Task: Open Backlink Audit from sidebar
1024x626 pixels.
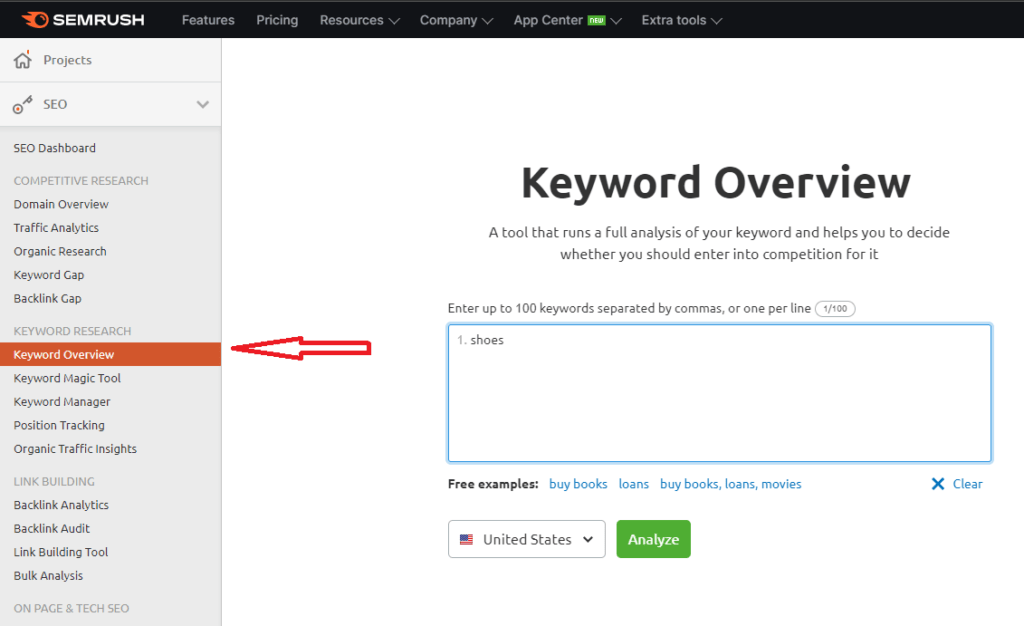Action: coord(52,528)
